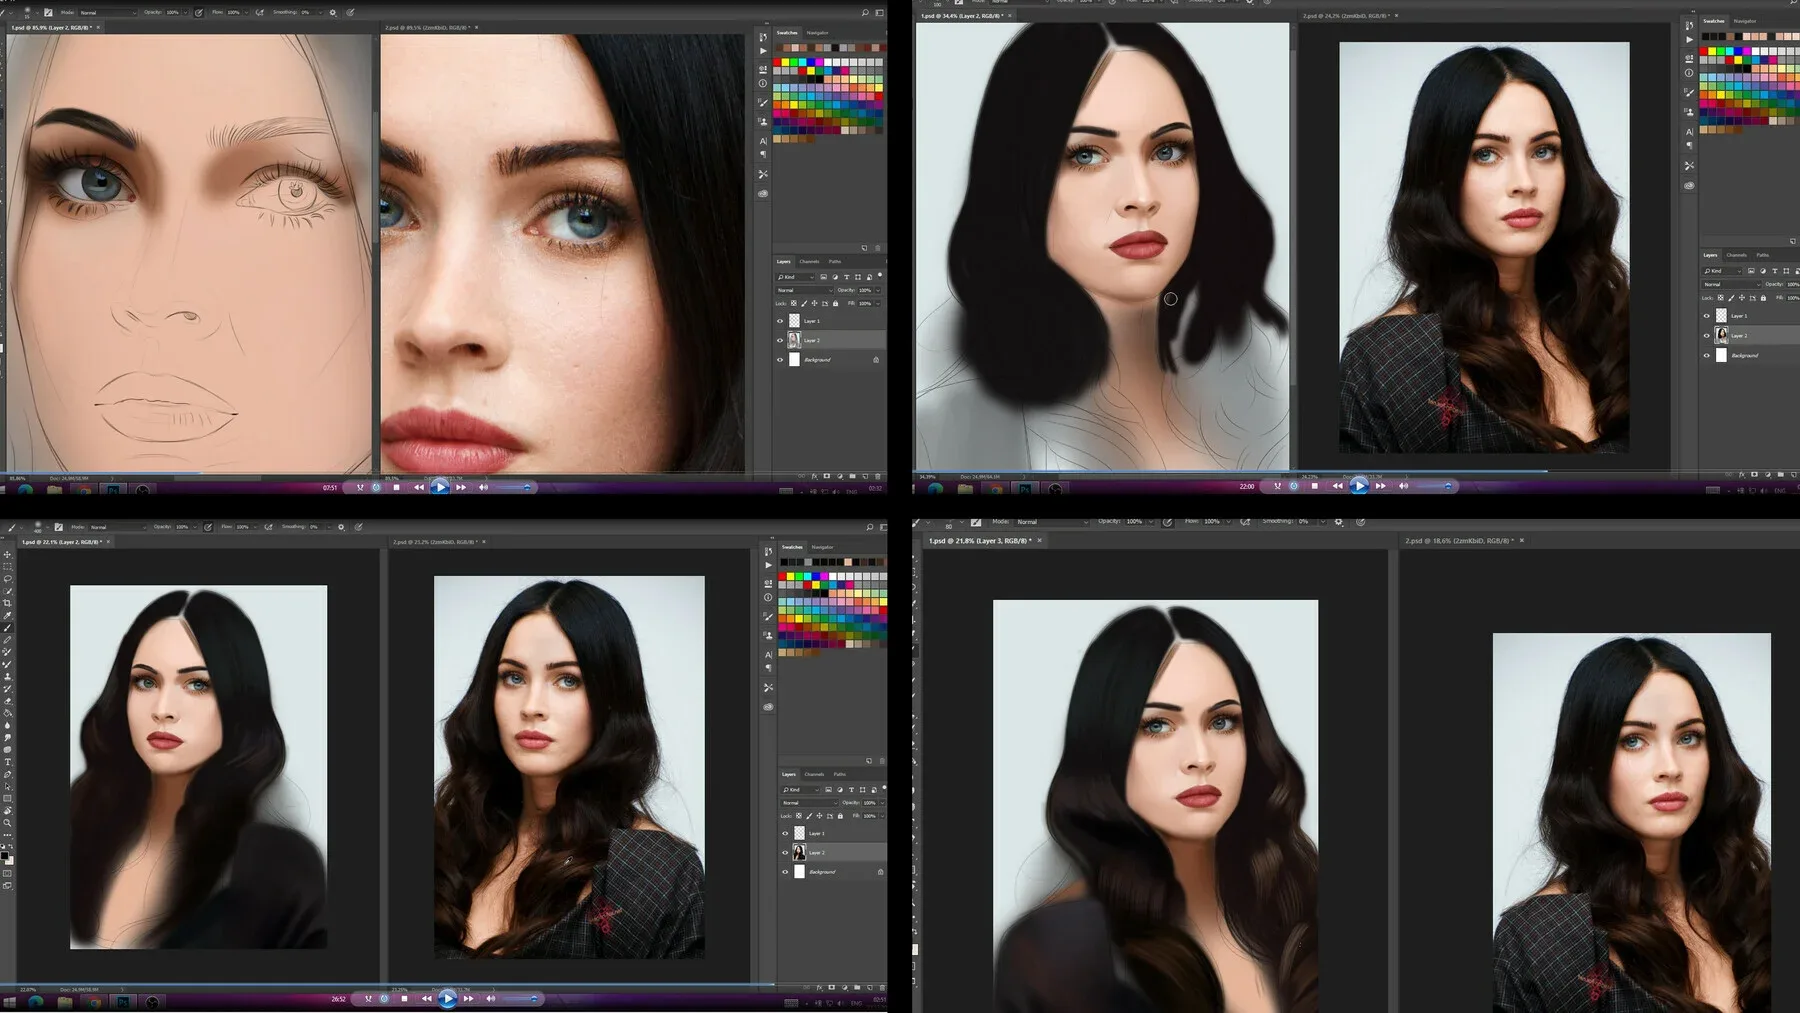This screenshot has width=1800, height=1013.
Task: Select the Crop tool
Action: click(9, 603)
